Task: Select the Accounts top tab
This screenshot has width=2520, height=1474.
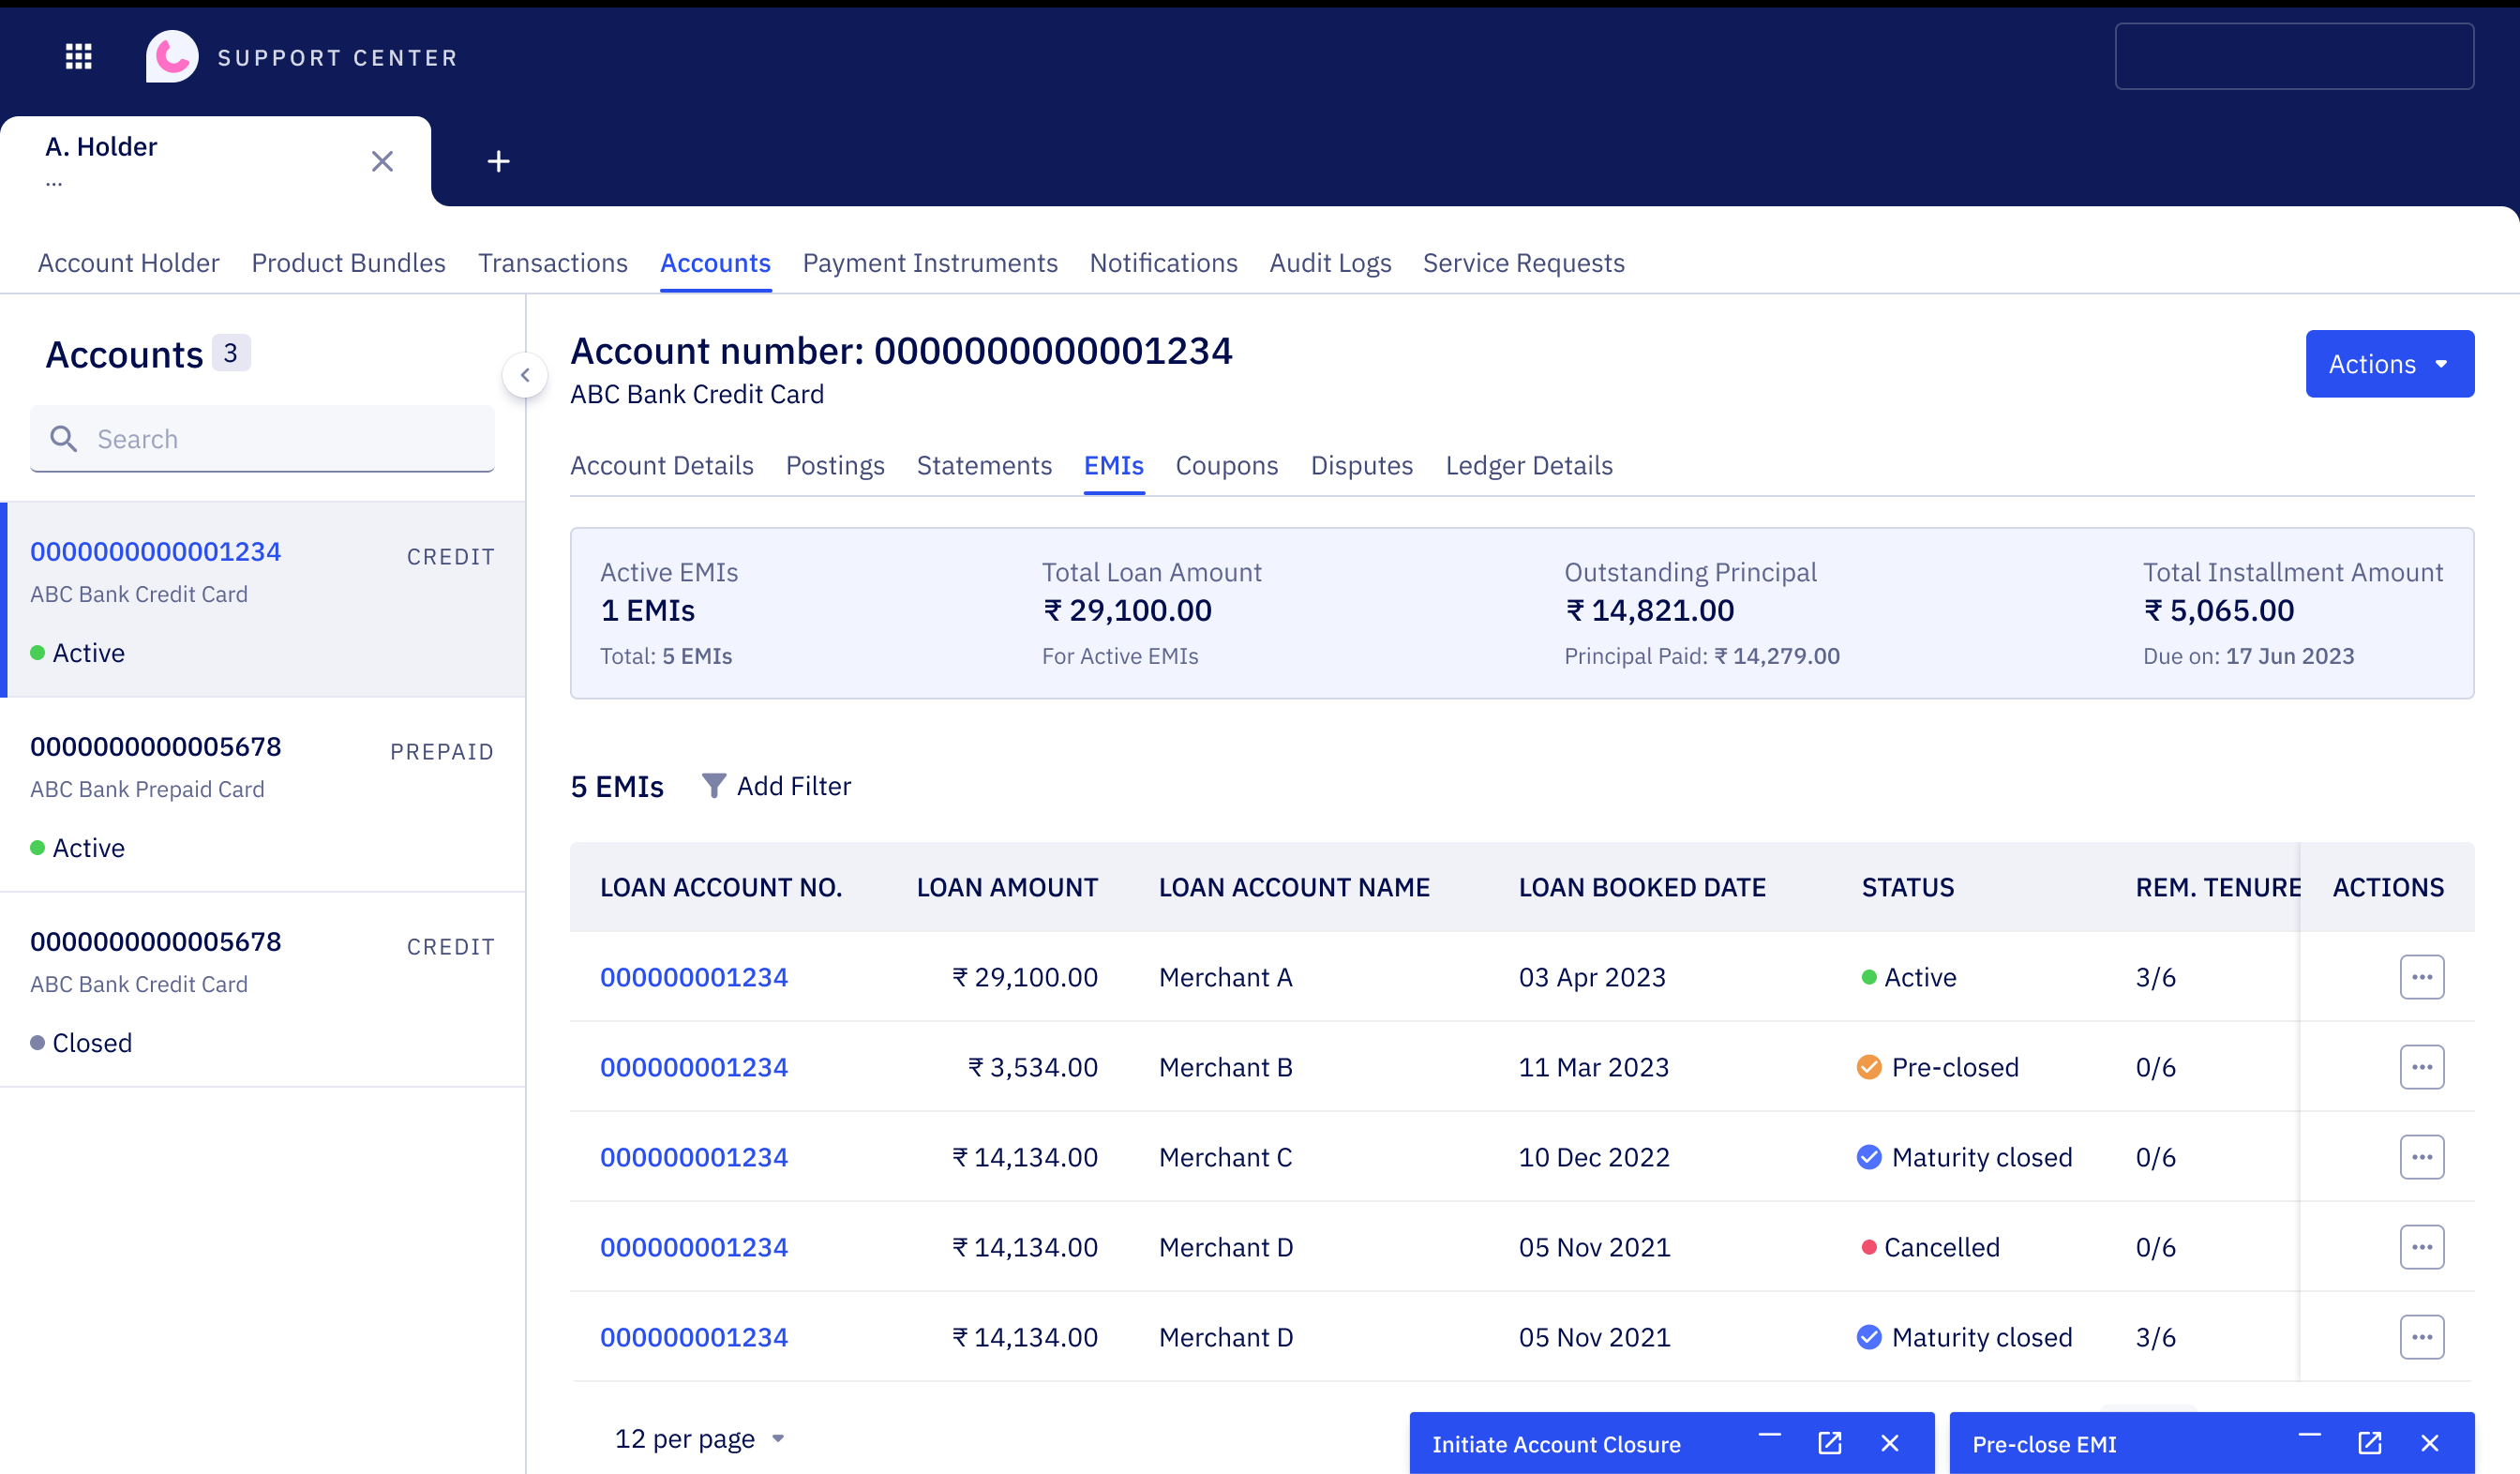Action: (715, 263)
